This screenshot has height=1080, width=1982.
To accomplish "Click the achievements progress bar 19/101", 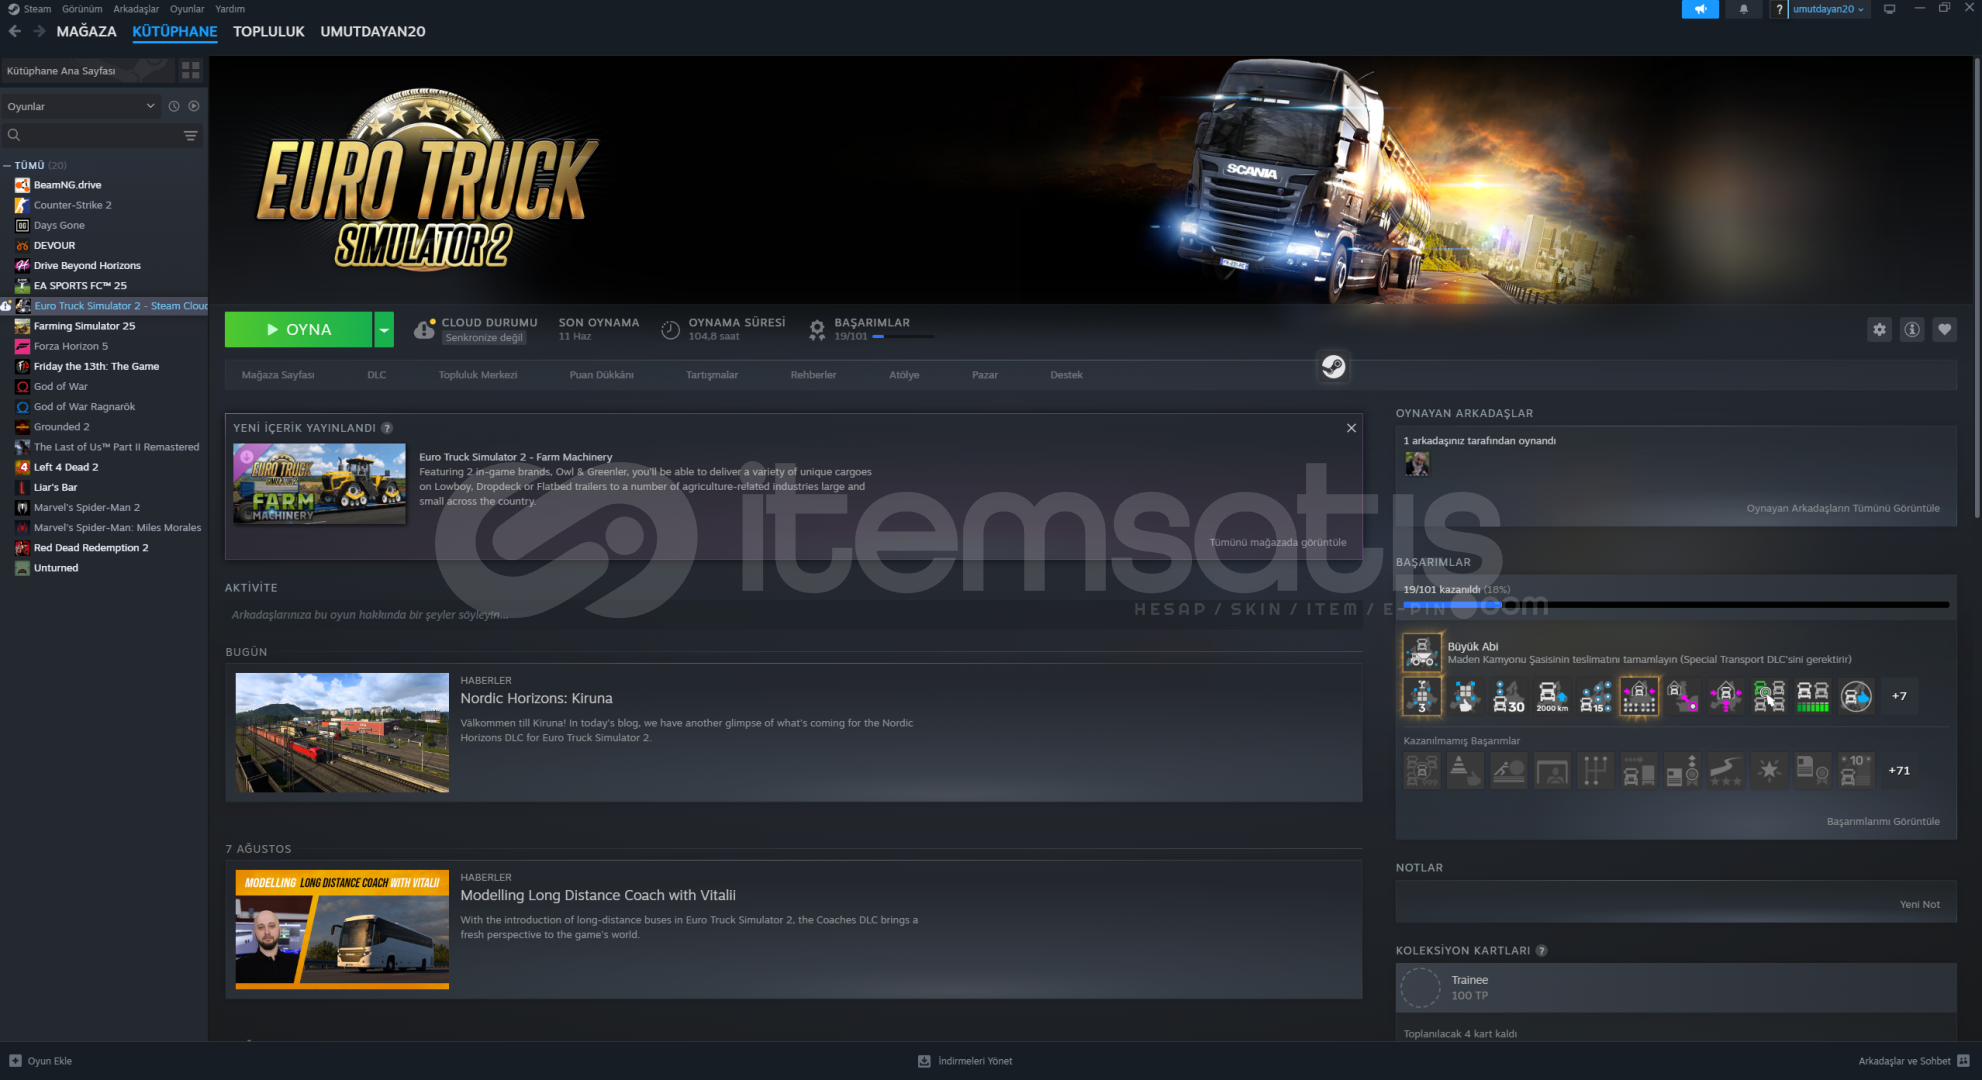I will pos(1676,605).
